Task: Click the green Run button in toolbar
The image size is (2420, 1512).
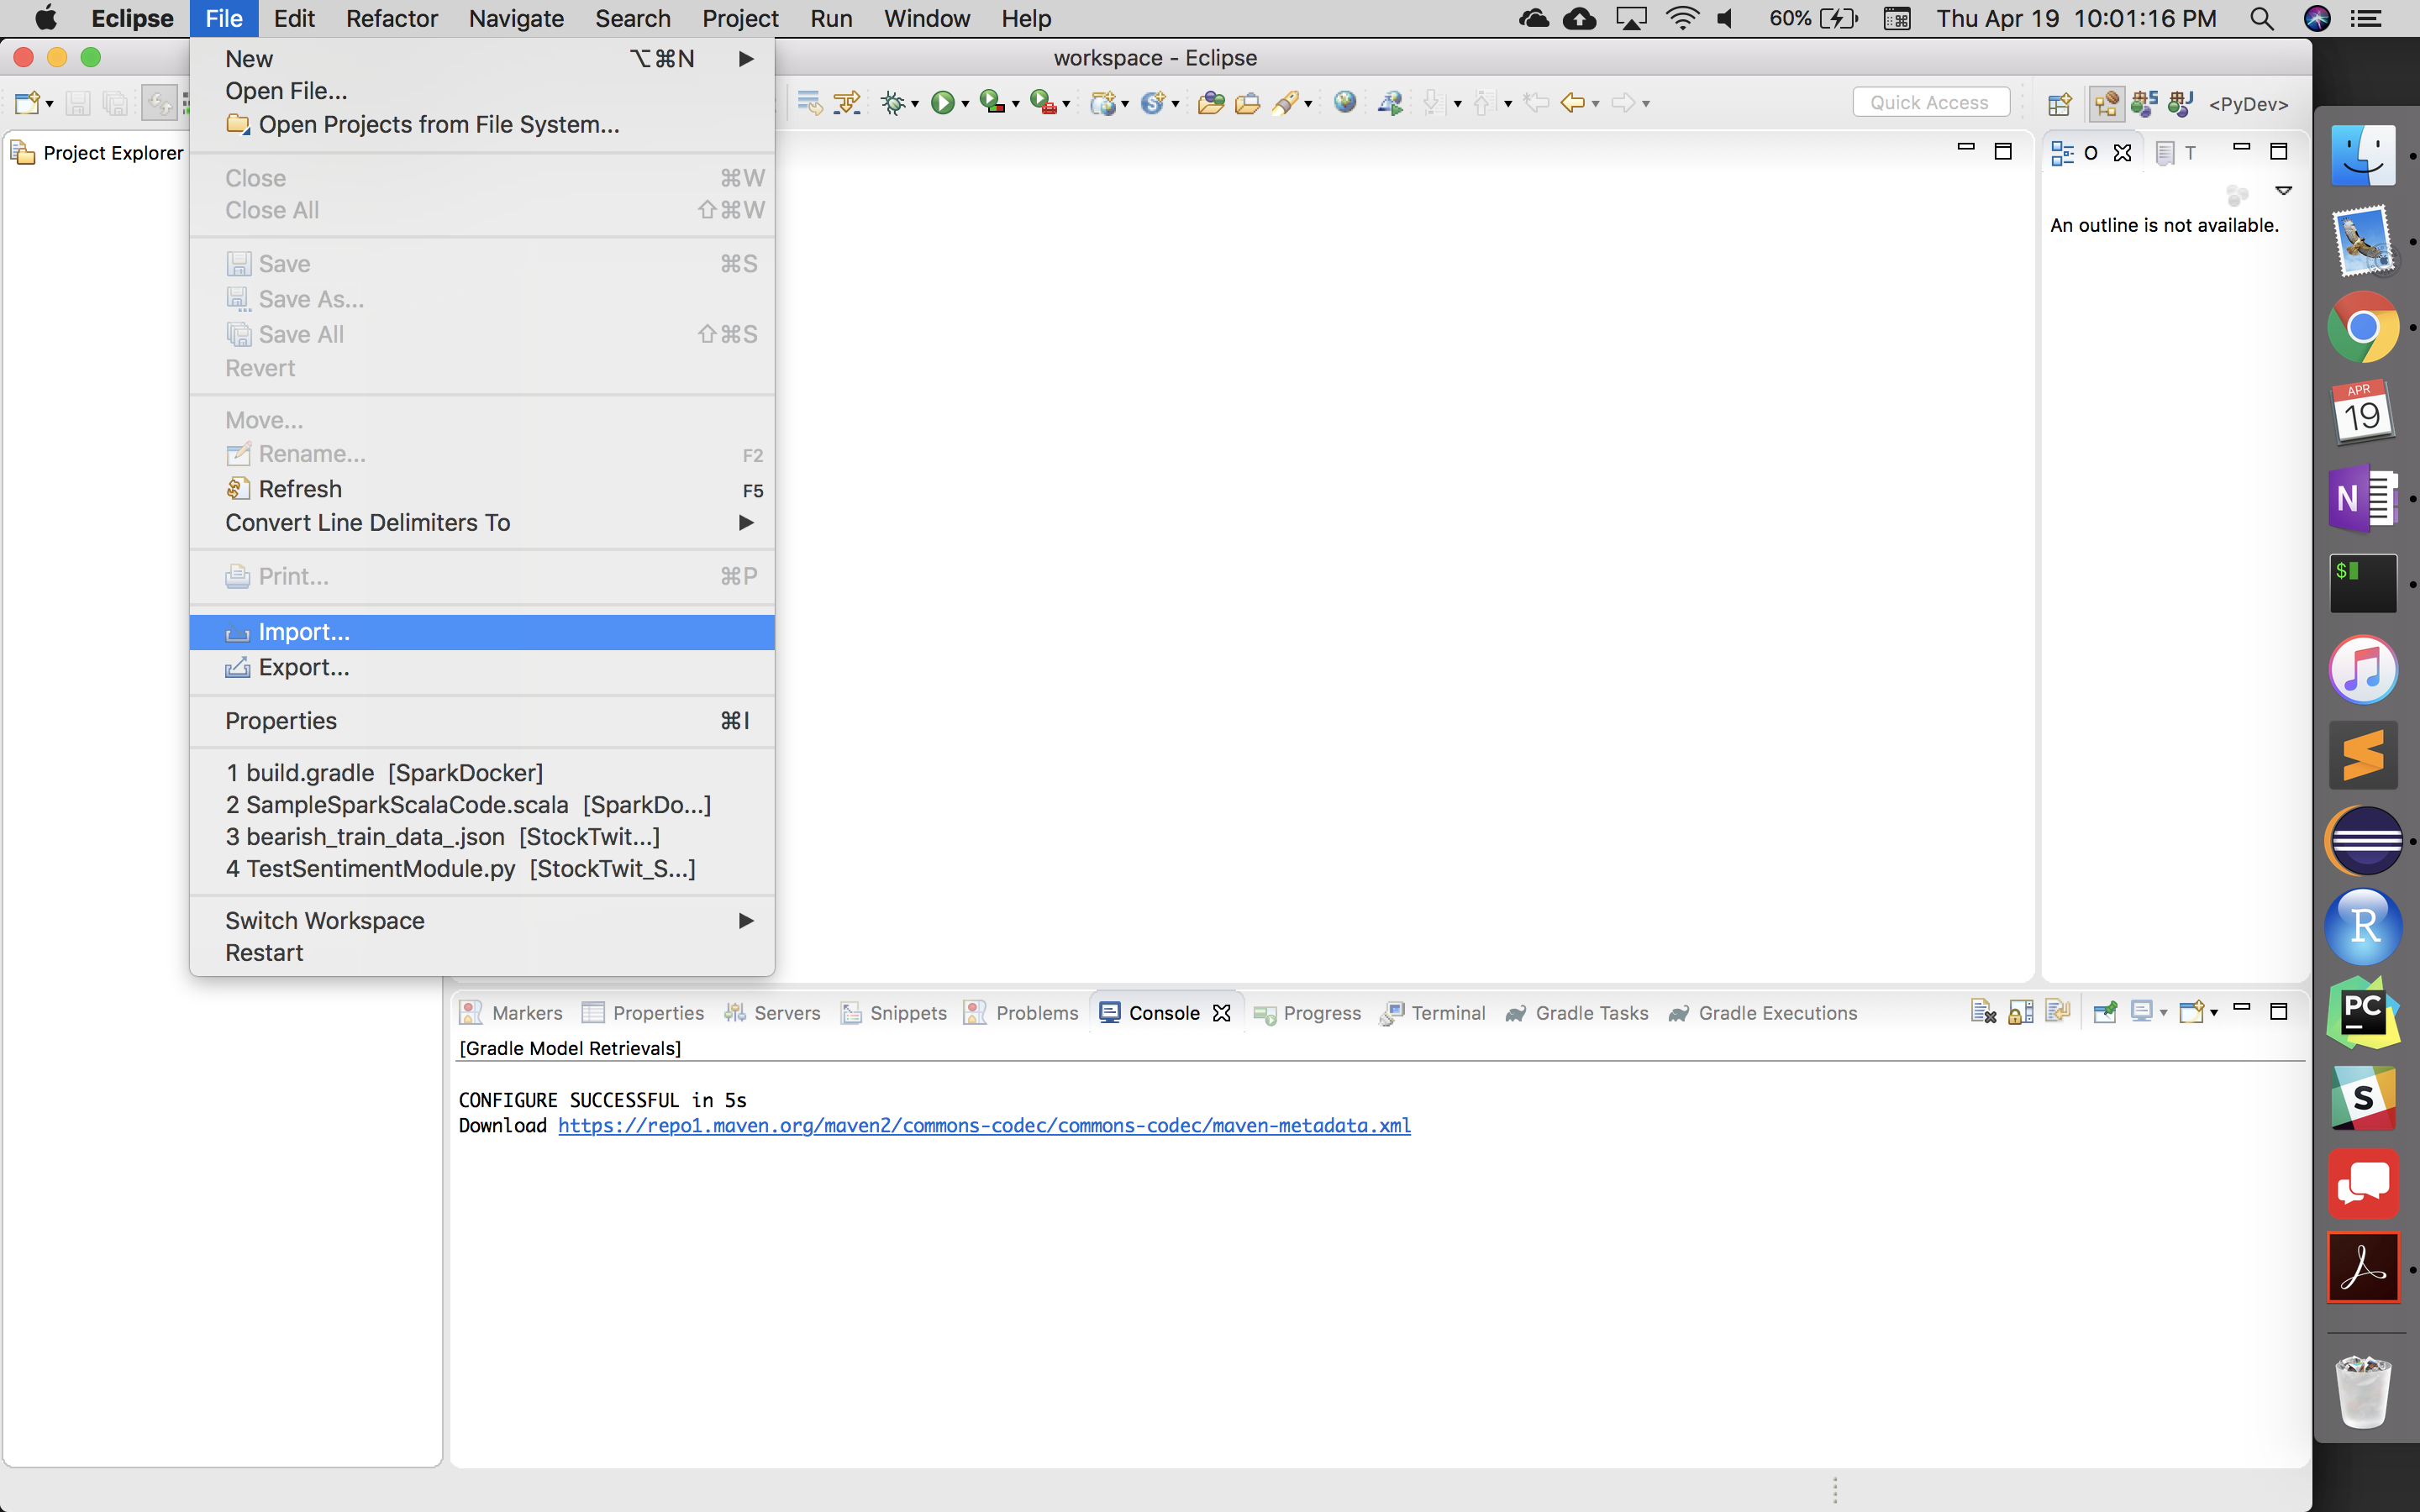Action: point(941,102)
